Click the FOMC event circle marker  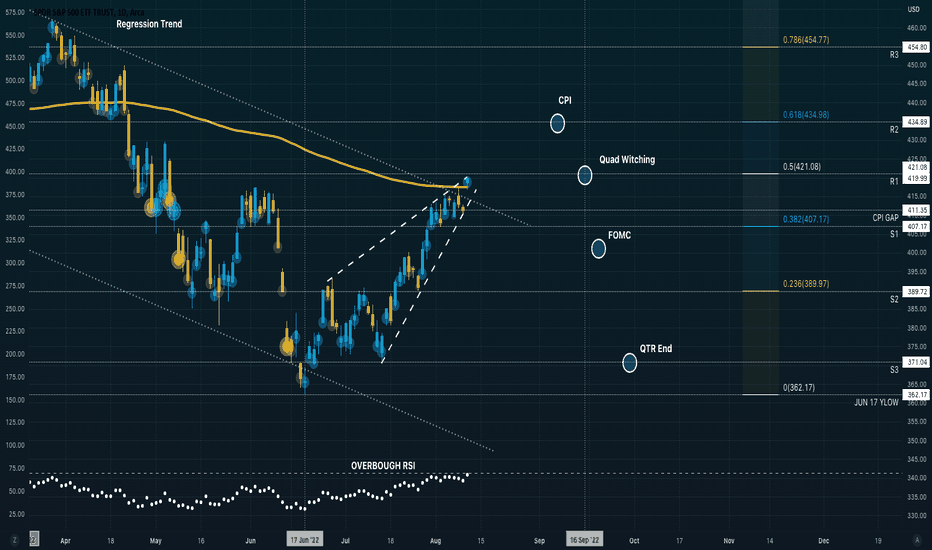599,249
